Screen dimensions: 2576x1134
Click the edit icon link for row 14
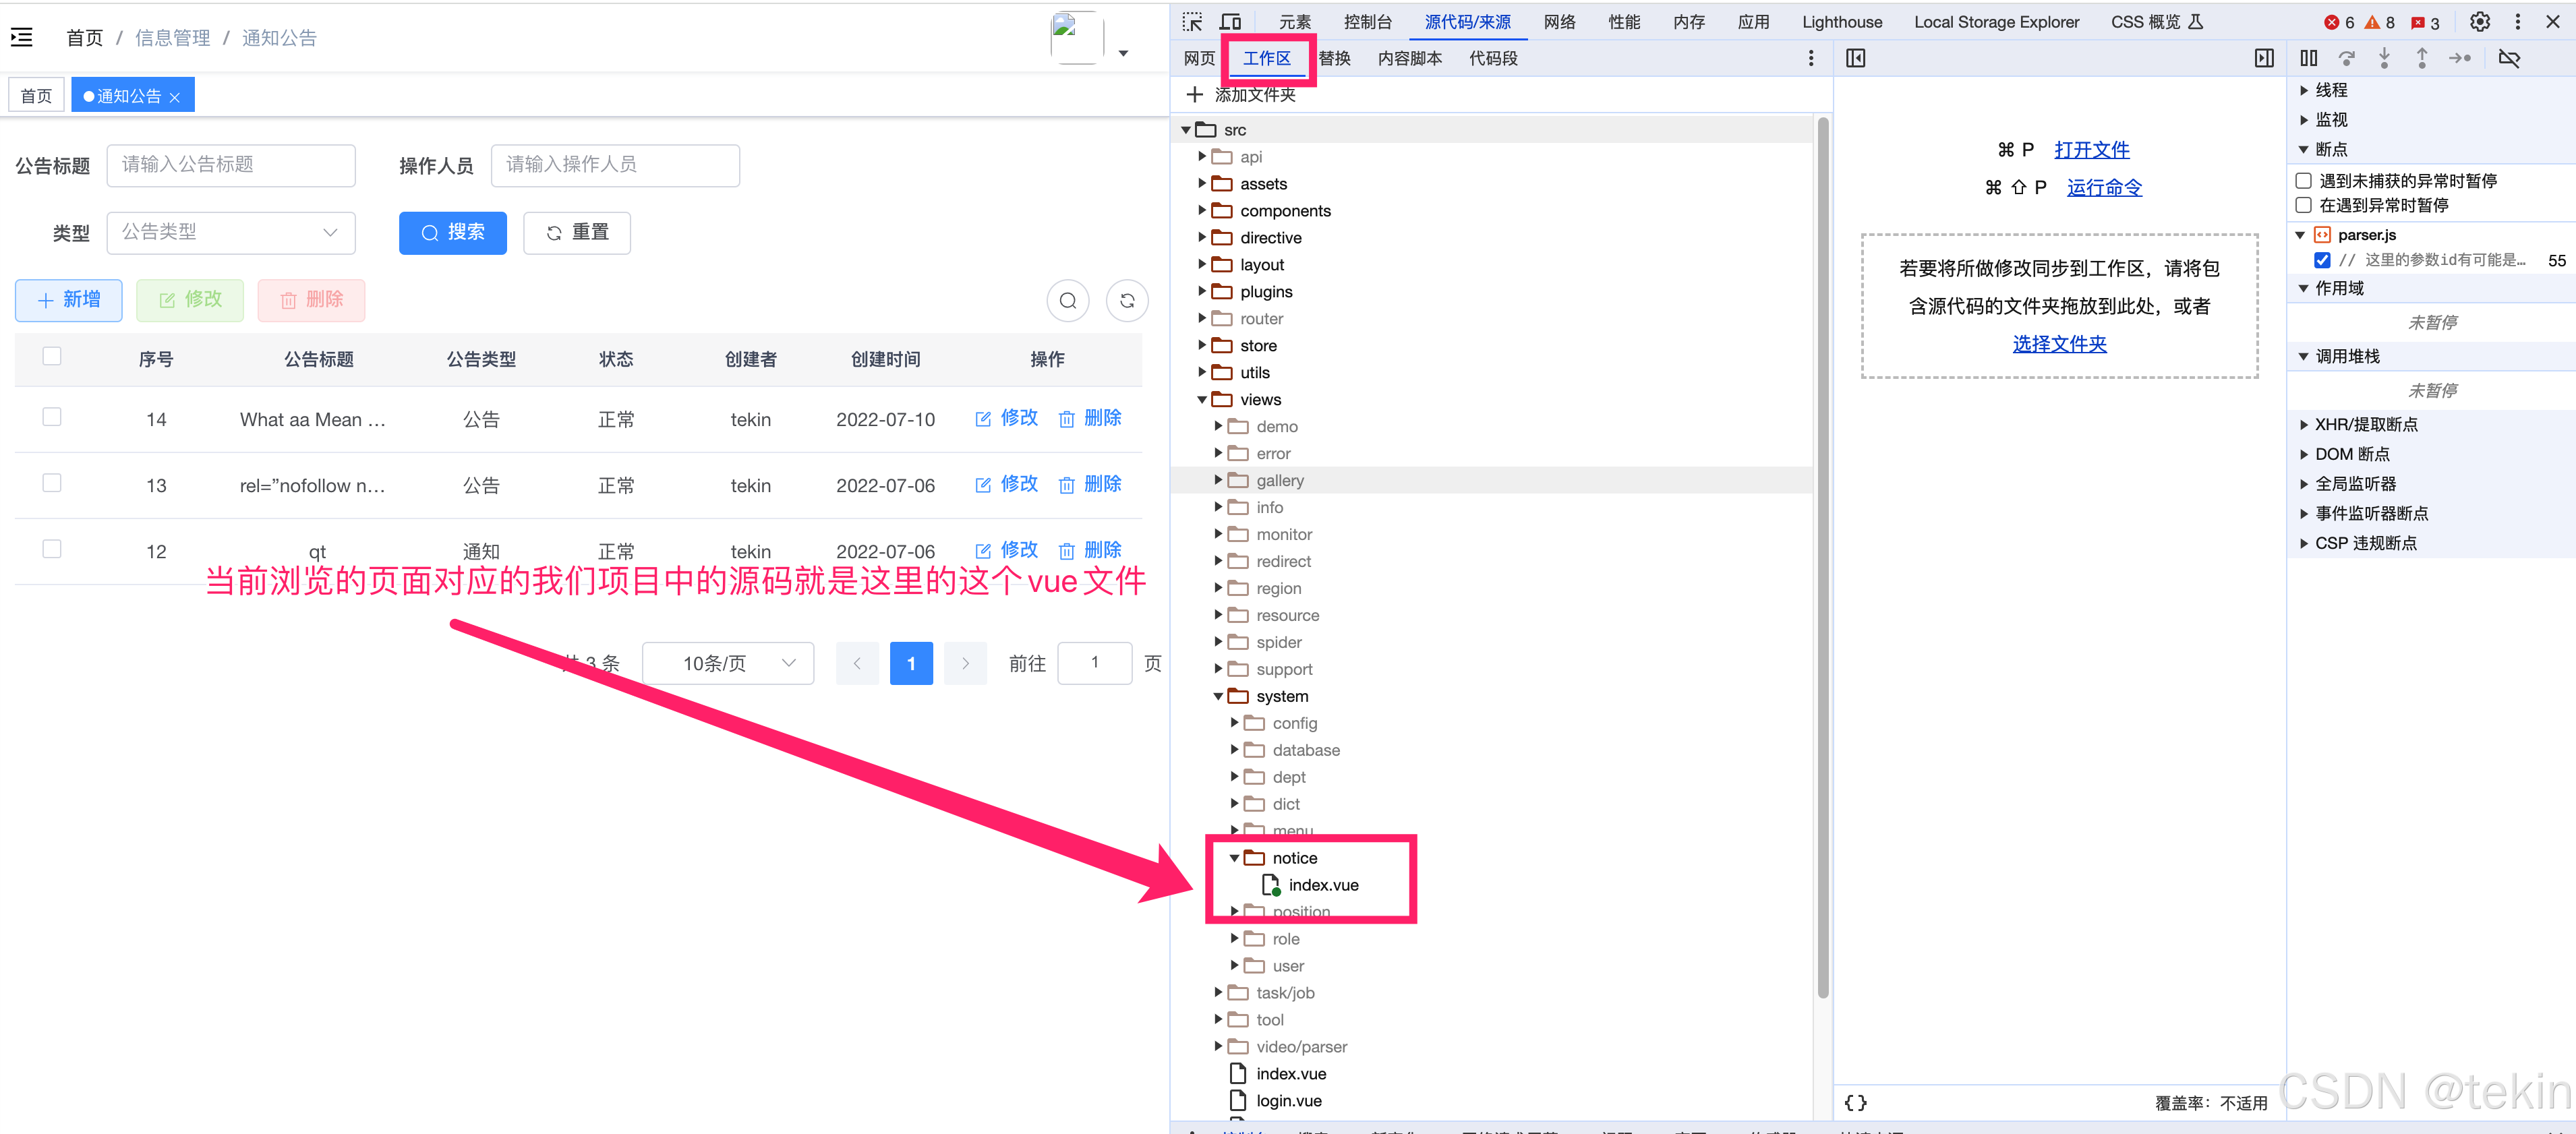(x=1007, y=418)
